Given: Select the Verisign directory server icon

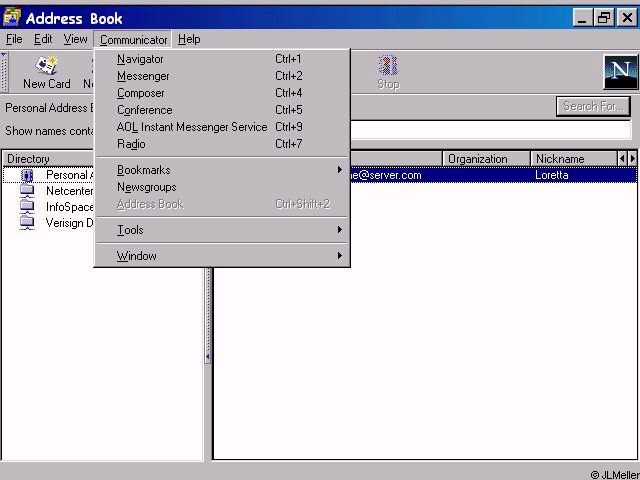Looking at the screenshot, I should click(x=27, y=223).
